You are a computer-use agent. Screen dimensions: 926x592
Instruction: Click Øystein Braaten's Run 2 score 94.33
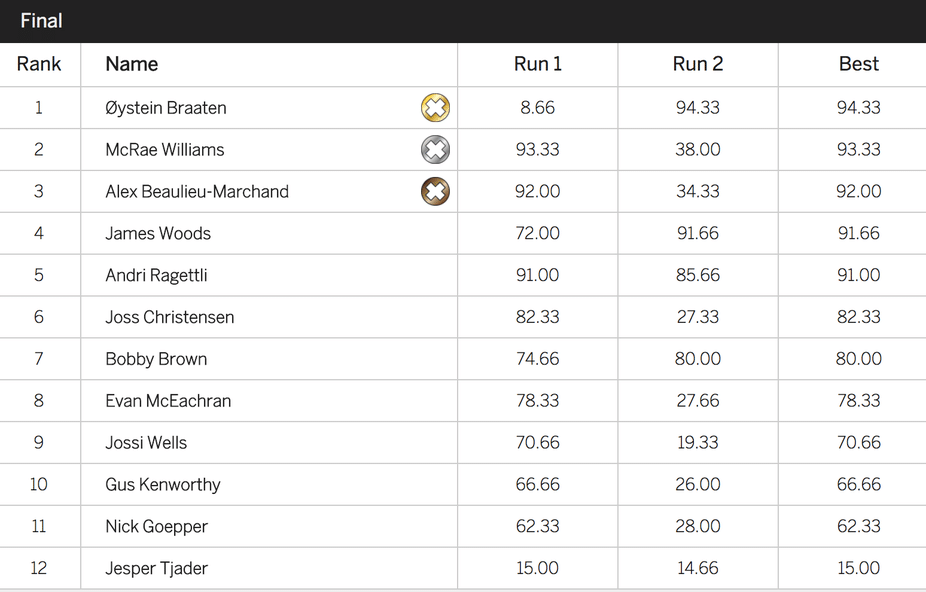698,108
